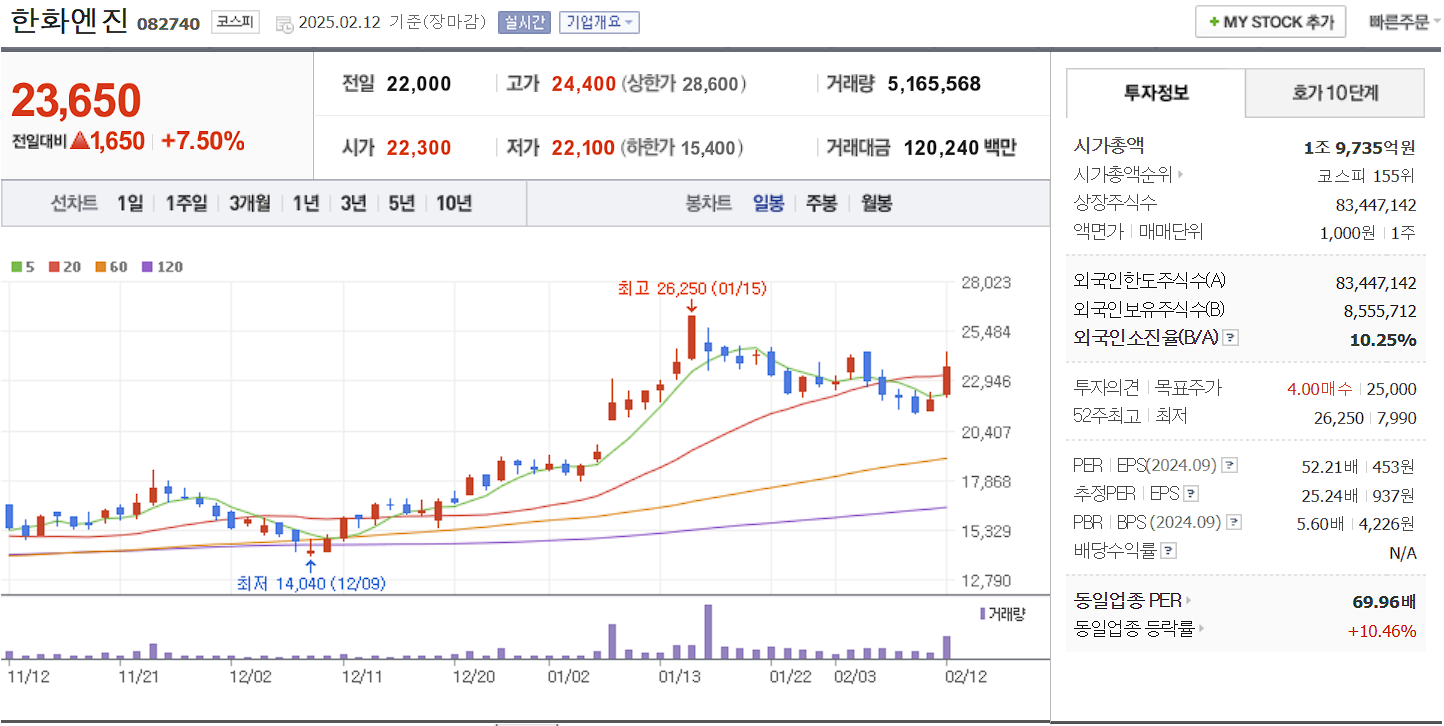Click the BPS(2024.09) help icon

1233,522
